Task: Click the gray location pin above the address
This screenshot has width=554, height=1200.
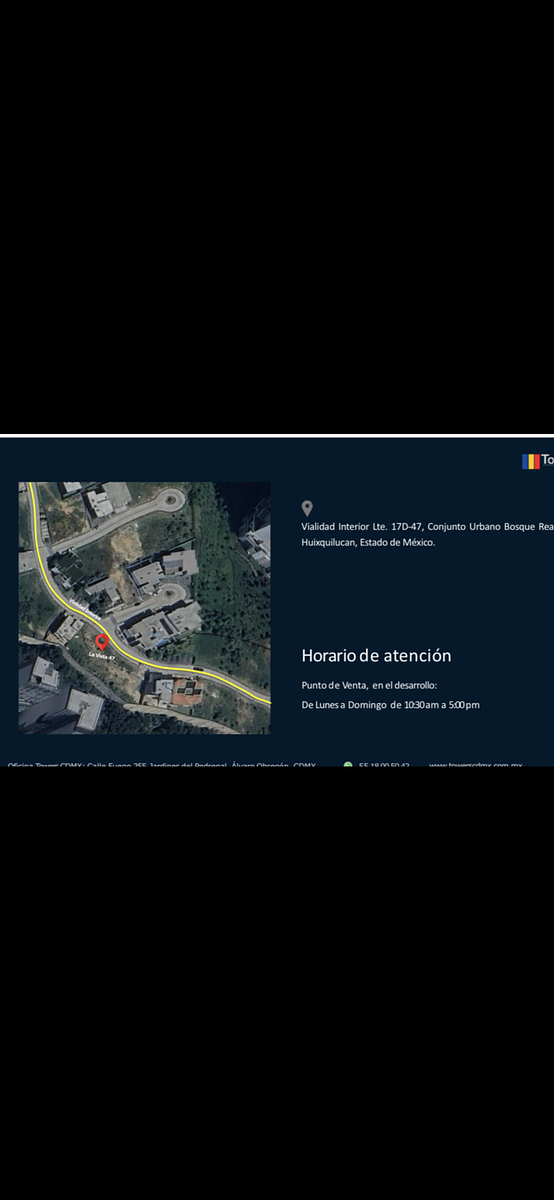Action: [307, 508]
